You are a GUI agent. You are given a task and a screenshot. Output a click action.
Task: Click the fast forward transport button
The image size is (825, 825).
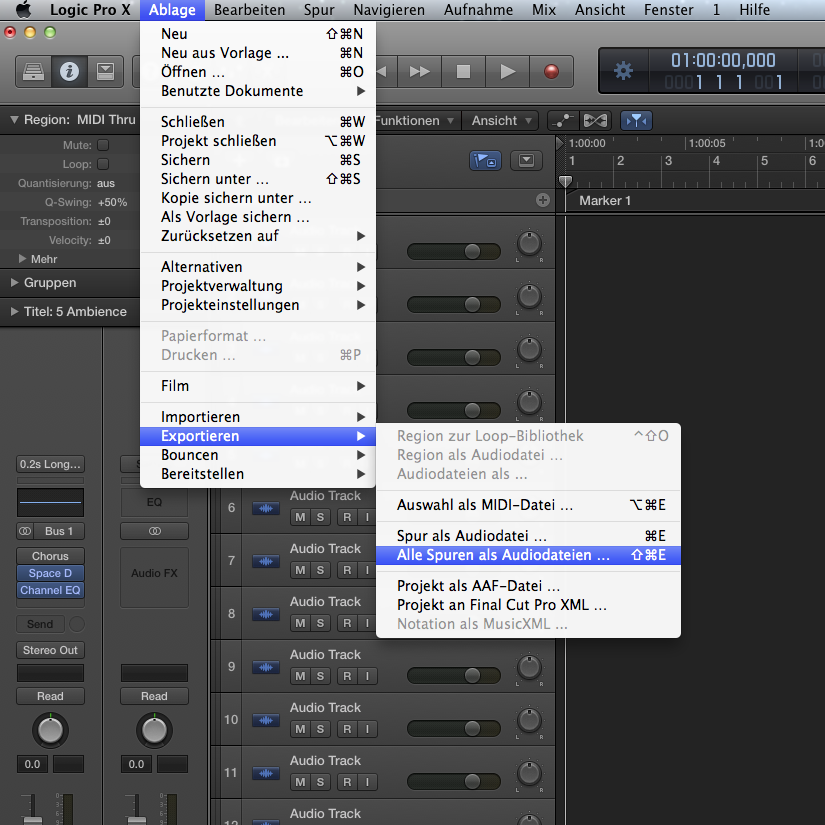(x=419, y=71)
